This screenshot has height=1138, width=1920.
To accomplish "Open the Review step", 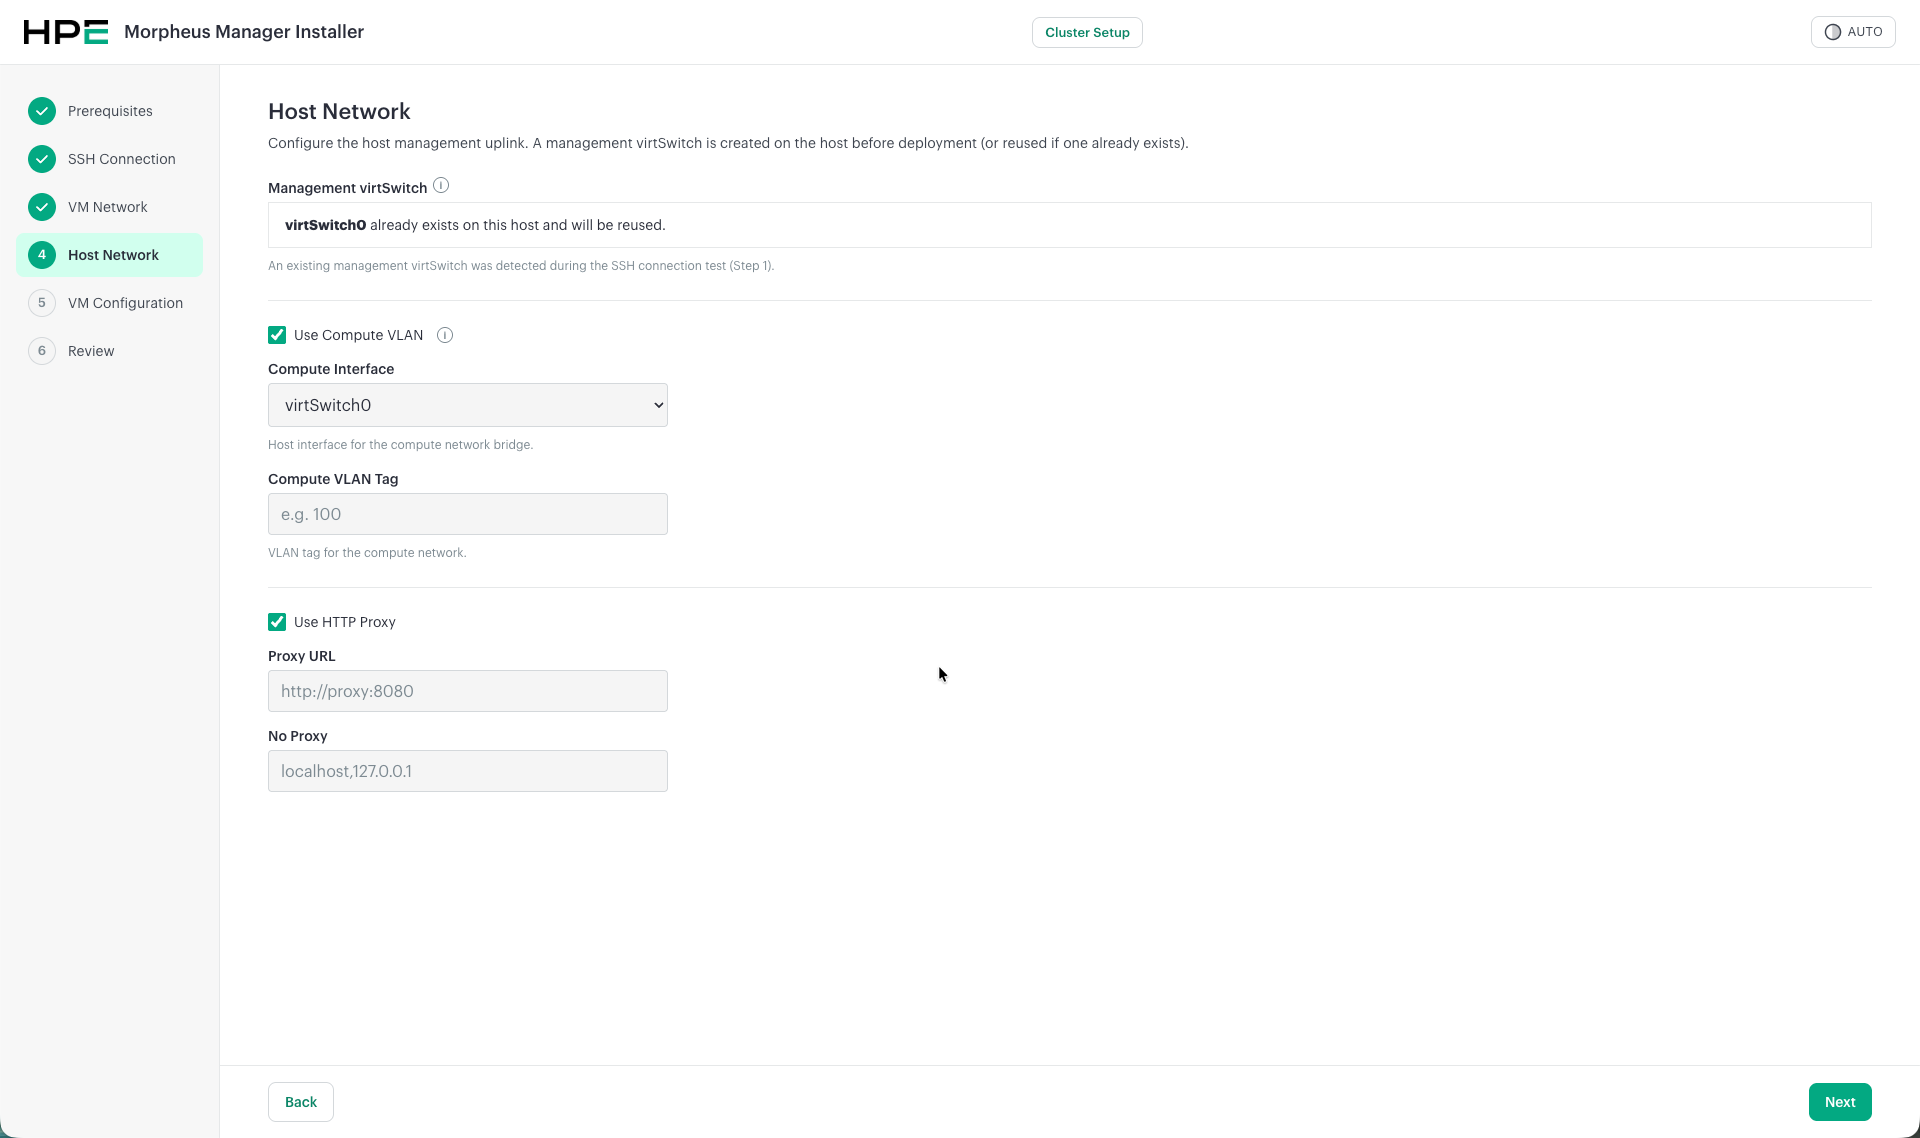I will click(110, 351).
